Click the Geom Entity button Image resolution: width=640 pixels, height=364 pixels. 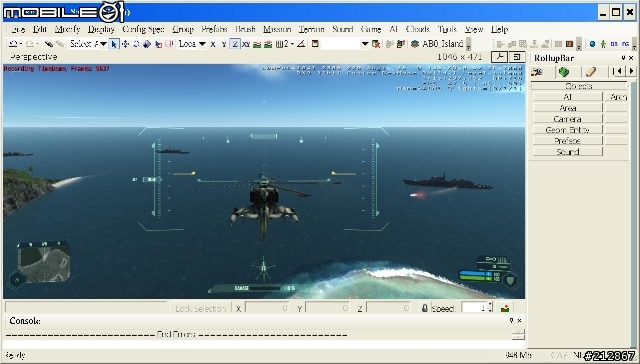pyautogui.click(x=567, y=130)
